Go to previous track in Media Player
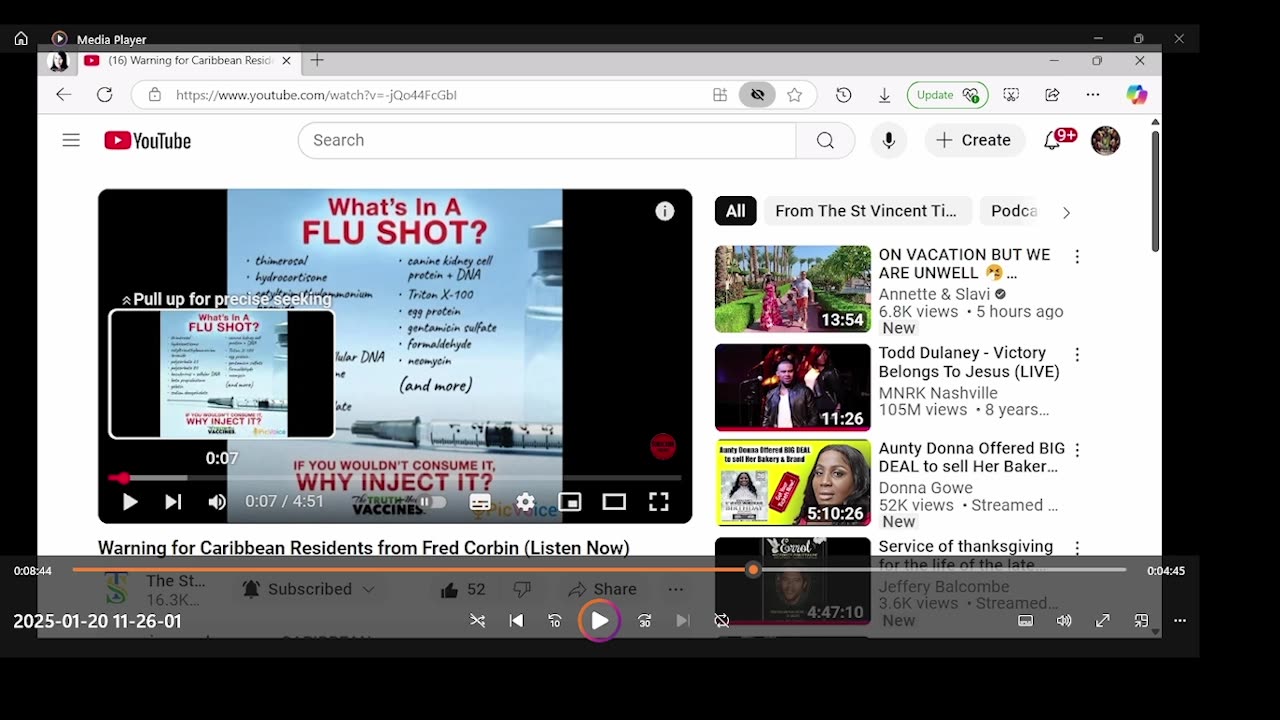Viewport: 1280px width, 720px height. 516,621
